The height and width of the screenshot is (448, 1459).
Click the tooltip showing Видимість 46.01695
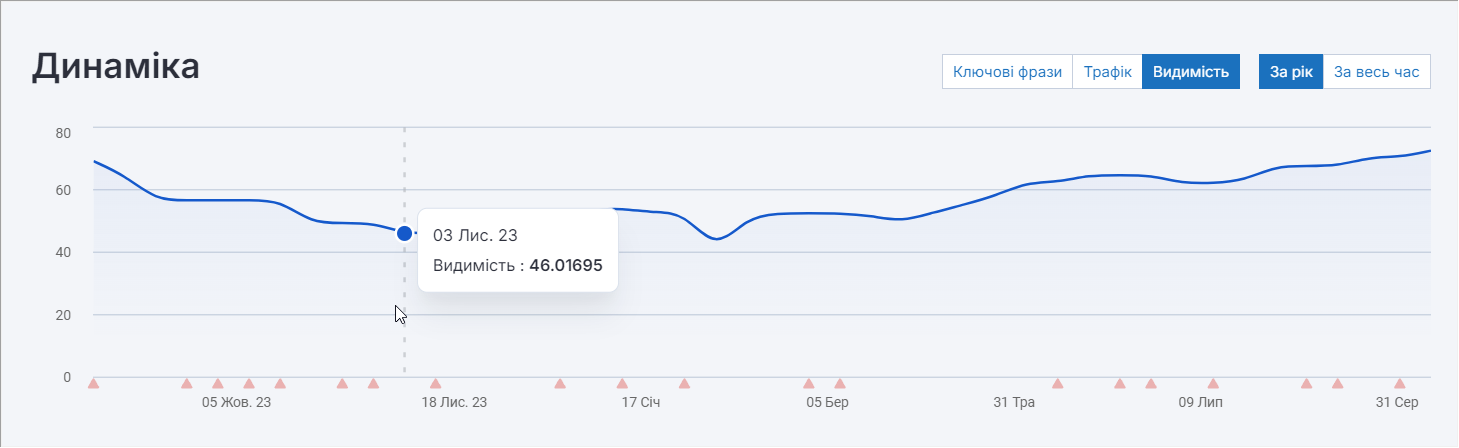click(517, 250)
